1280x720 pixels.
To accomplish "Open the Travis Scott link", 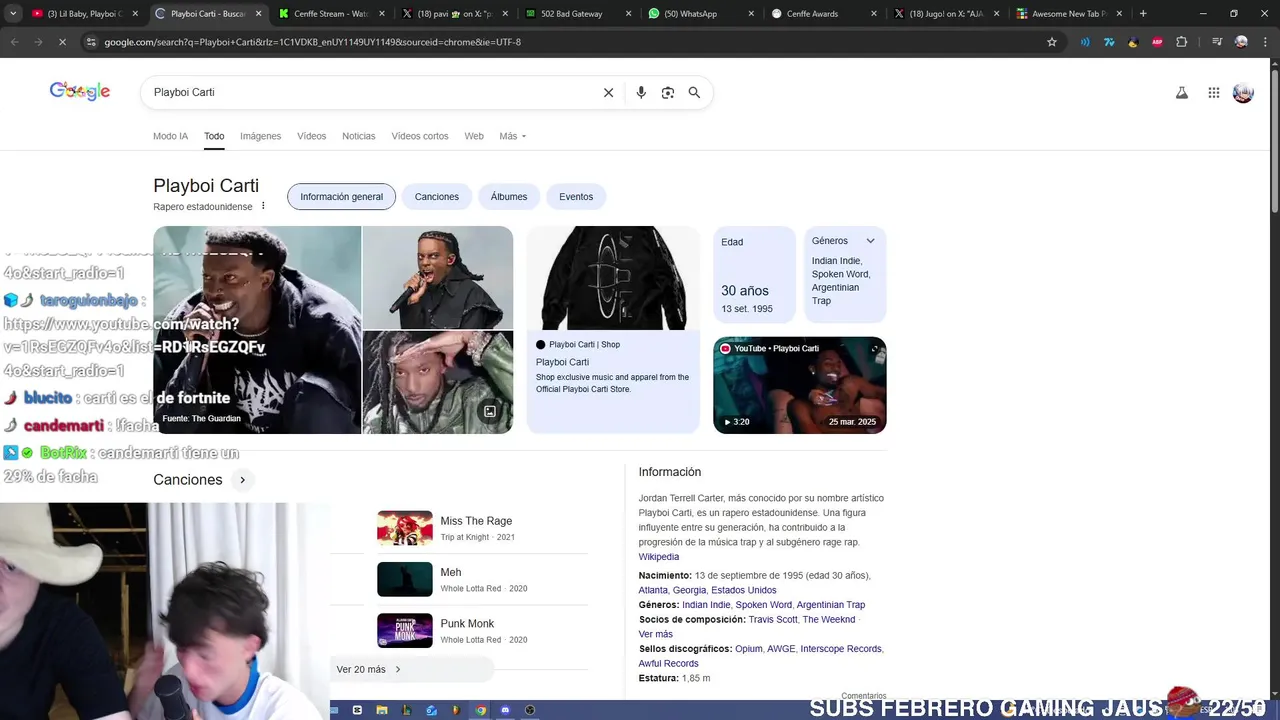I will point(773,620).
